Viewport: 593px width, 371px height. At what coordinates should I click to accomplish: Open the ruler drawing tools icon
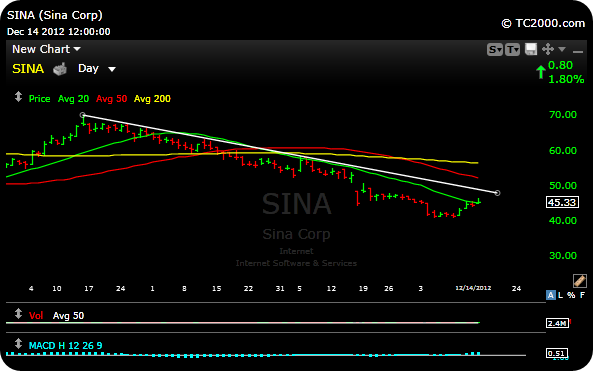pos(579,281)
